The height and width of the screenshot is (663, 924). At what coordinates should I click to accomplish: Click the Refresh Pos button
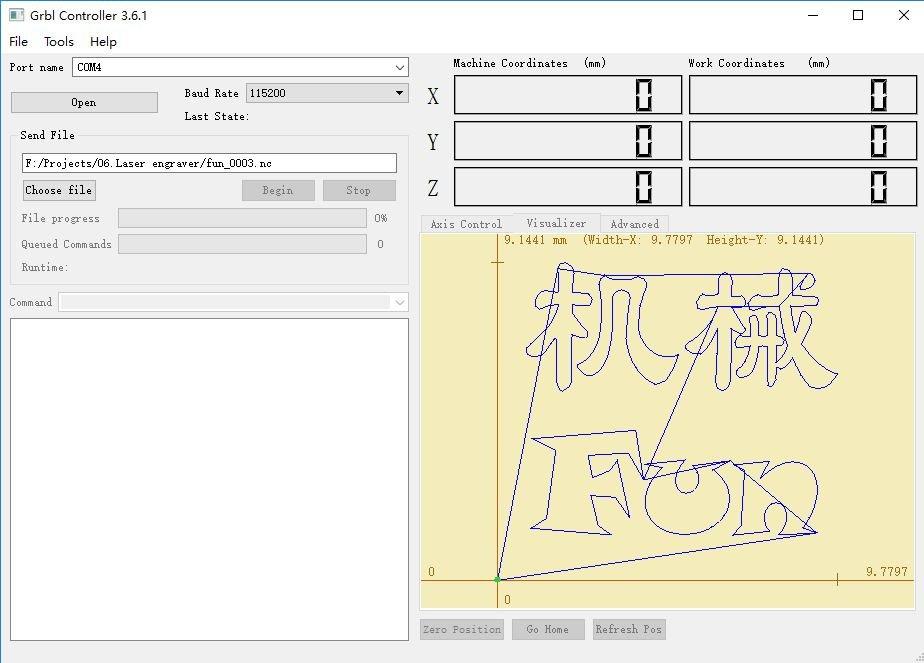629,629
